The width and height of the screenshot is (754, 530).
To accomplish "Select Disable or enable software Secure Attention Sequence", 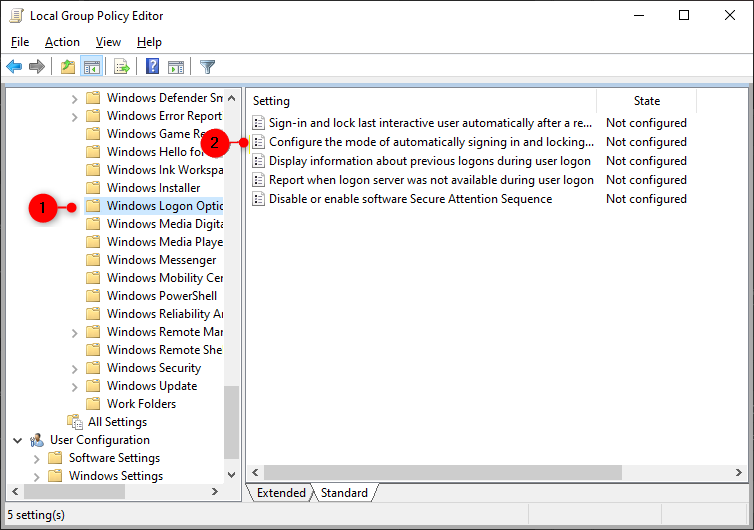I will 410,199.
